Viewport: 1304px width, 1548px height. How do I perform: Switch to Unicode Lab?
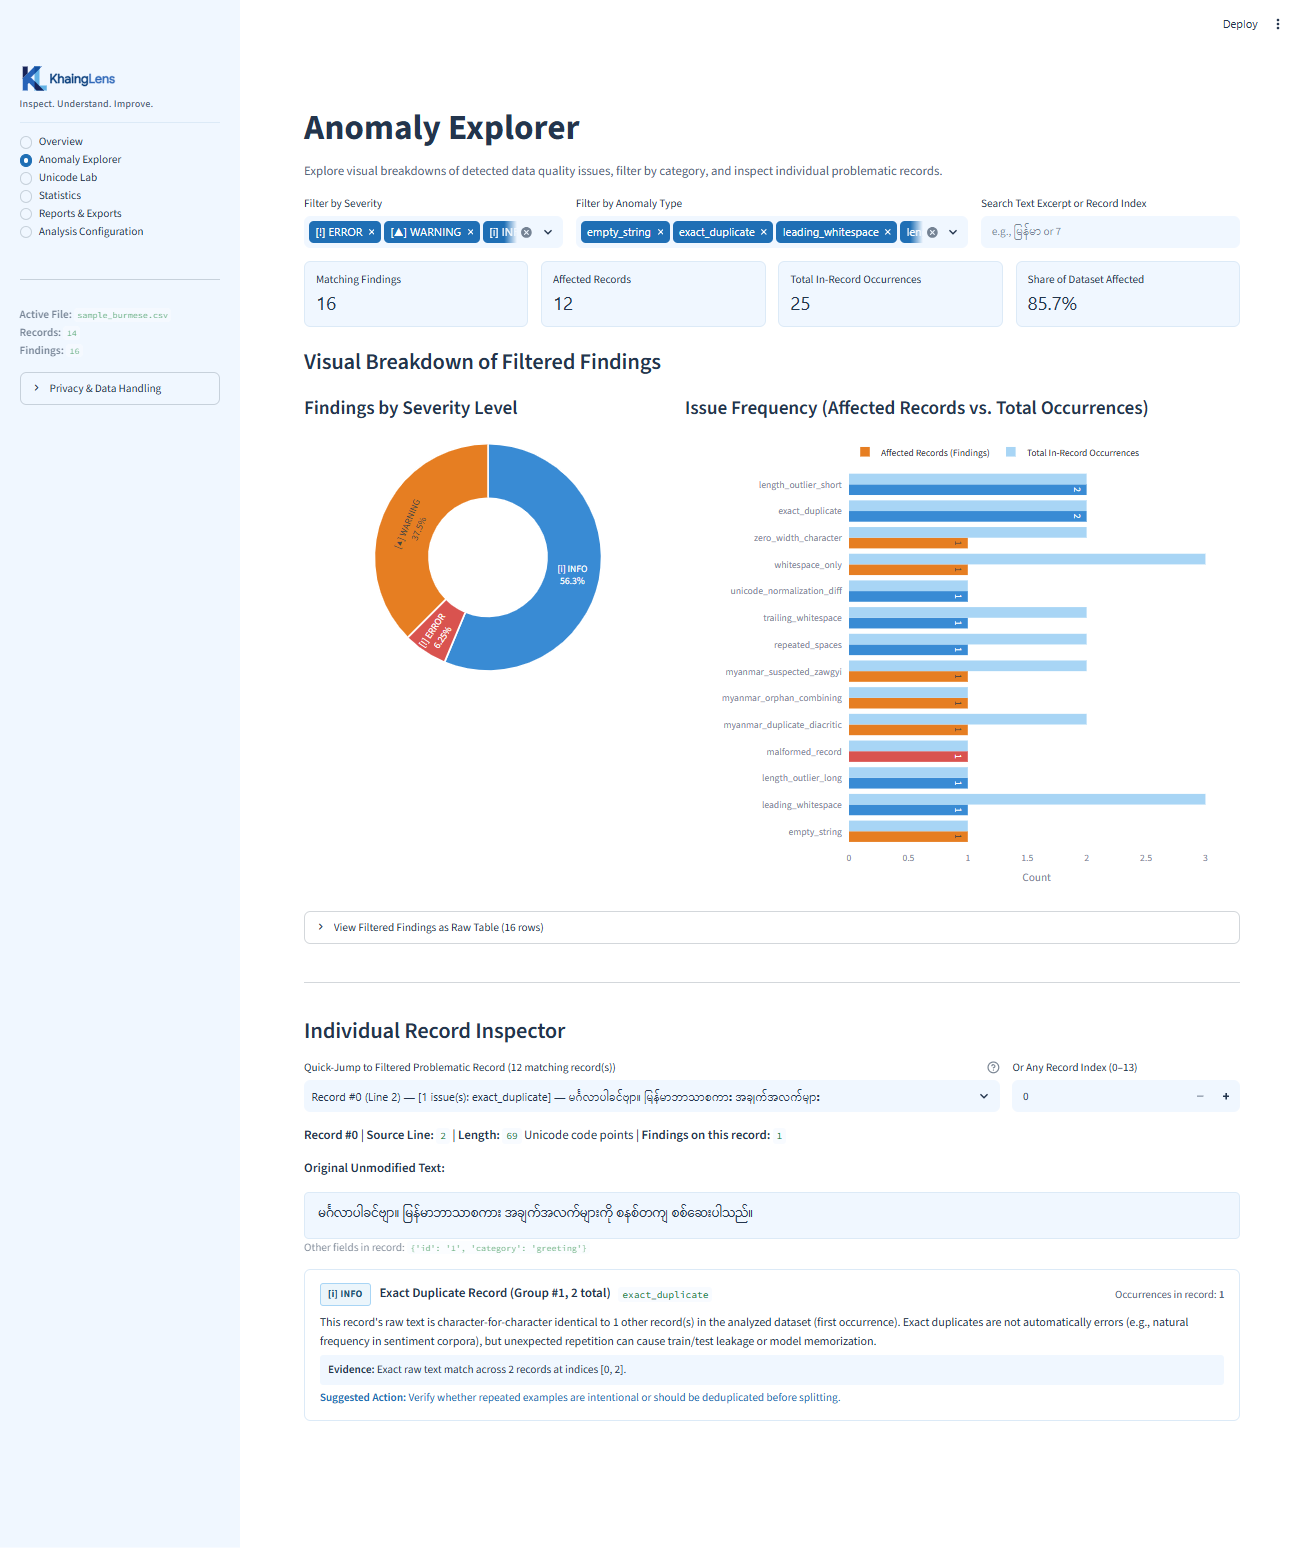(x=58, y=178)
